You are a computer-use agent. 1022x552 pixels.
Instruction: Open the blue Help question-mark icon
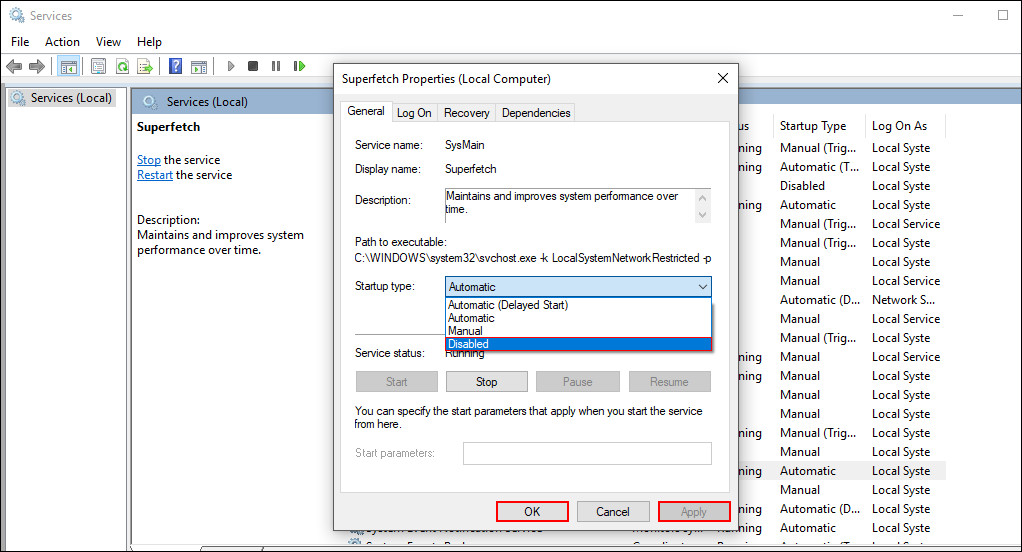tap(175, 66)
